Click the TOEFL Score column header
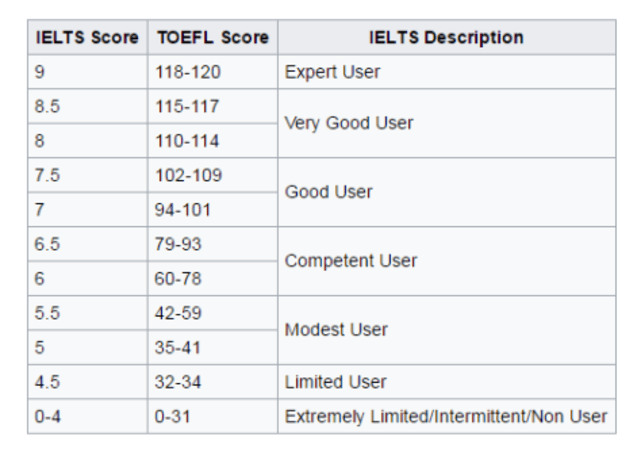Screen dimensions: 640x452 pyautogui.click(x=212, y=38)
